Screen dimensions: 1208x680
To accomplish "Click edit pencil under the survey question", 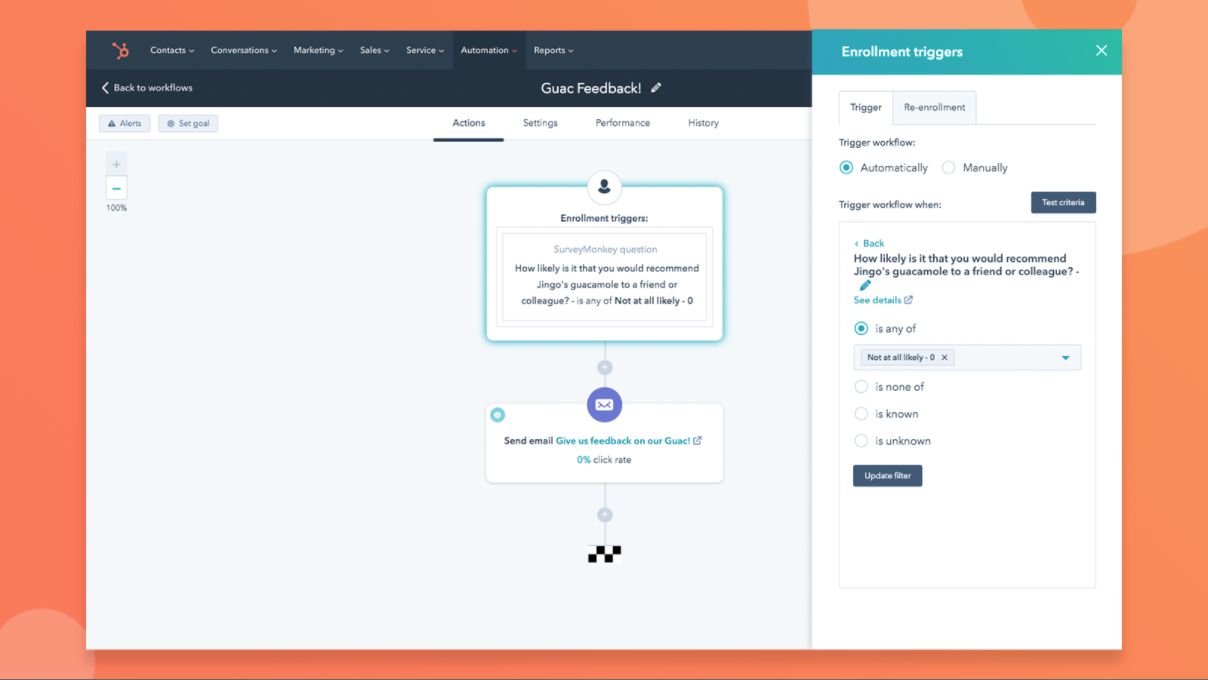I will [865, 285].
